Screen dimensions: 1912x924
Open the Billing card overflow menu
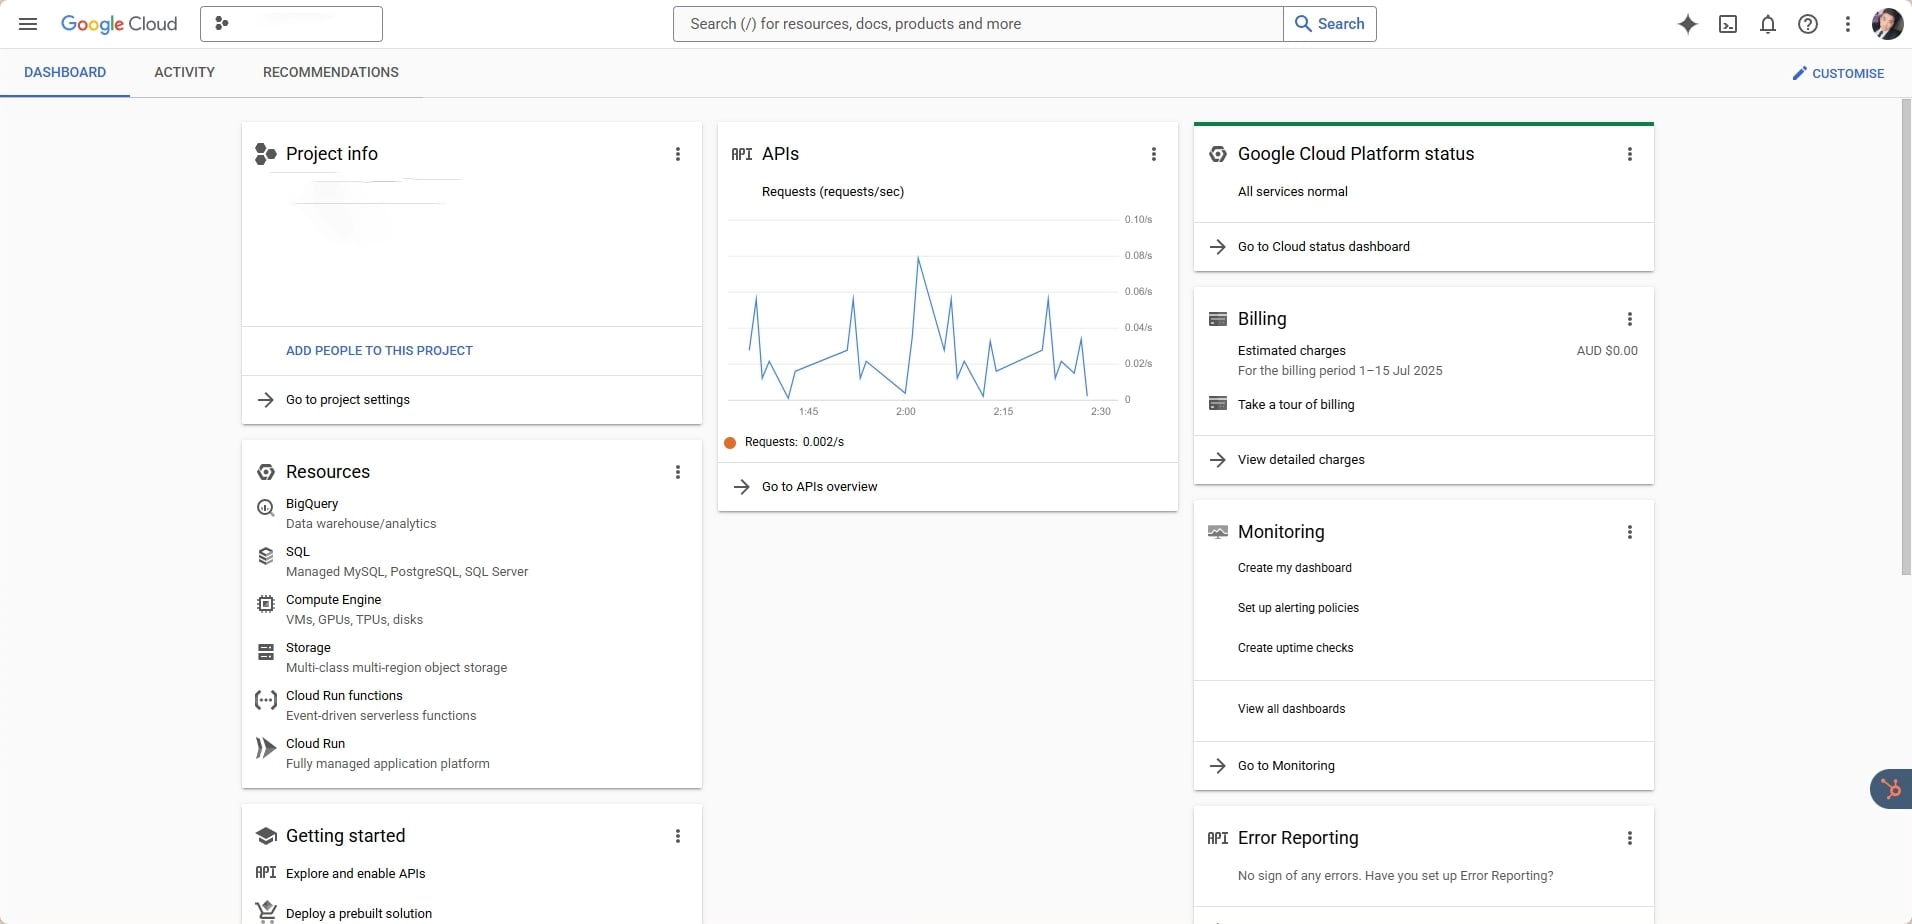1630,319
